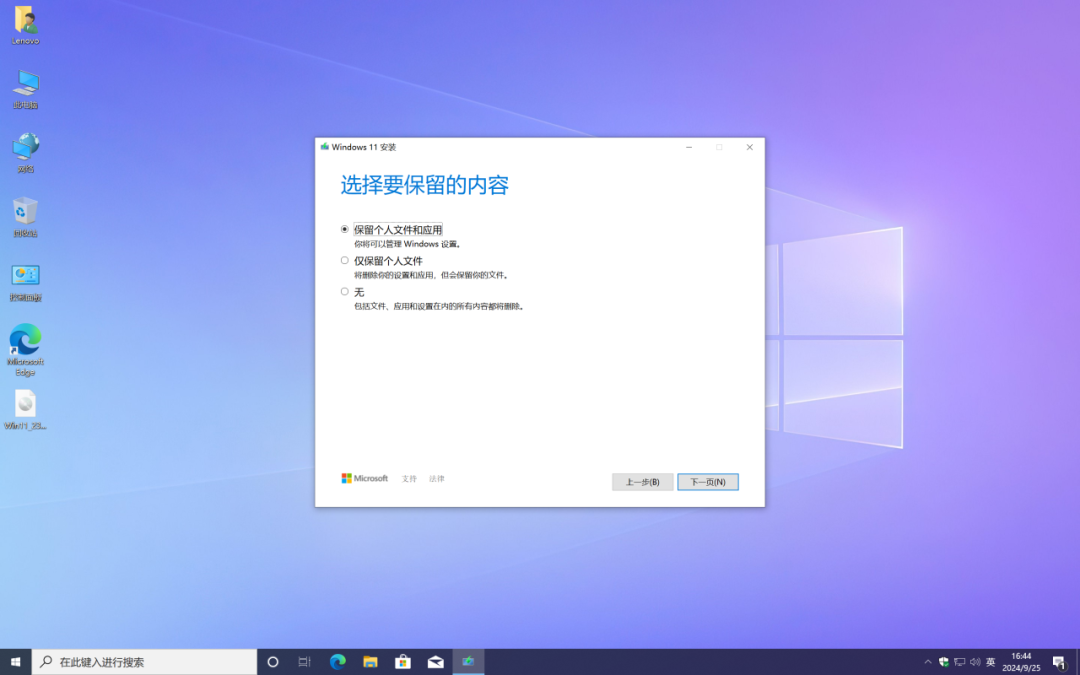Select 控制面板 desktop icon
The image size is (1080, 675).
point(25,282)
